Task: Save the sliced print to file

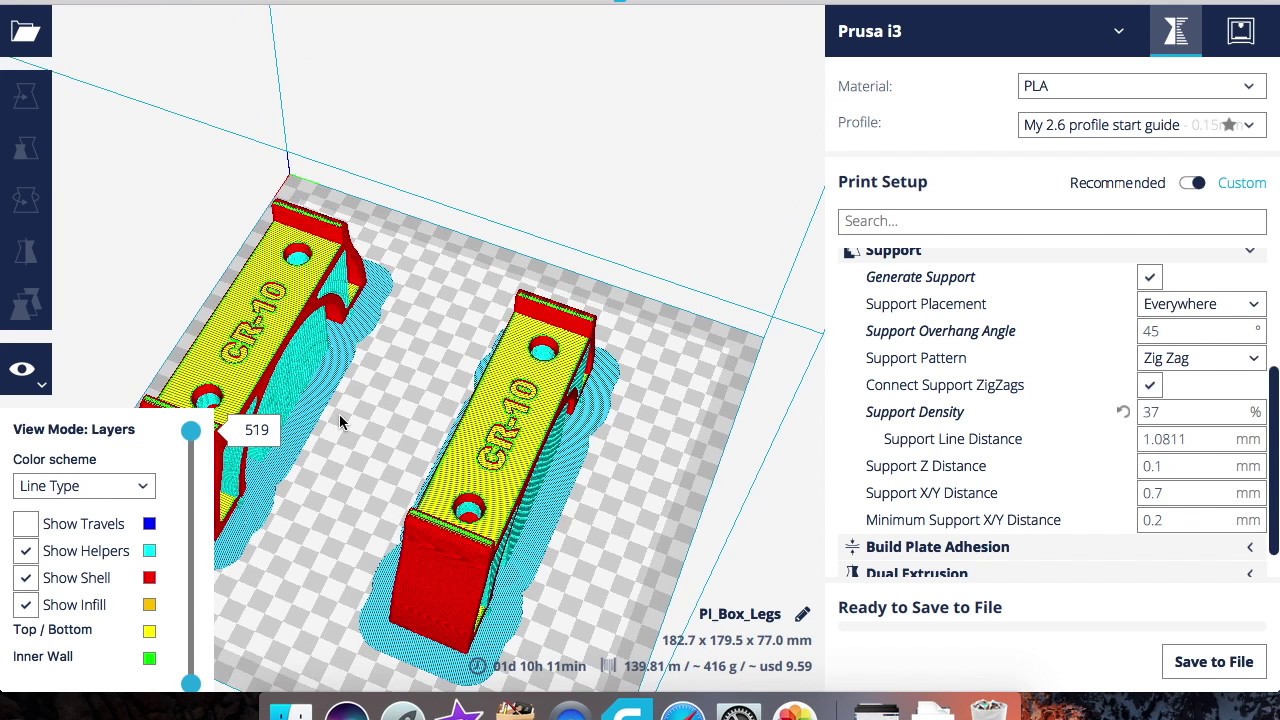Action: coord(1213,662)
